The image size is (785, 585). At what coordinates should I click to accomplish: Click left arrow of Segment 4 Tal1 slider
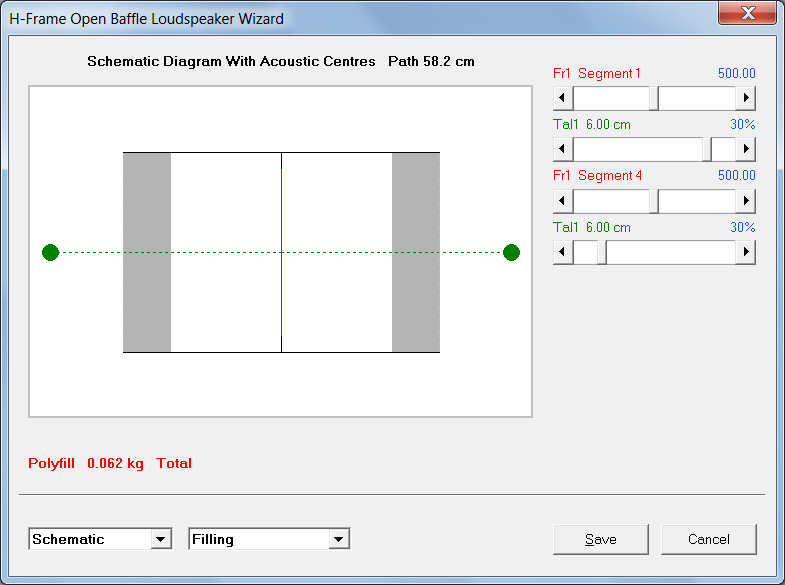(x=563, y=252)
